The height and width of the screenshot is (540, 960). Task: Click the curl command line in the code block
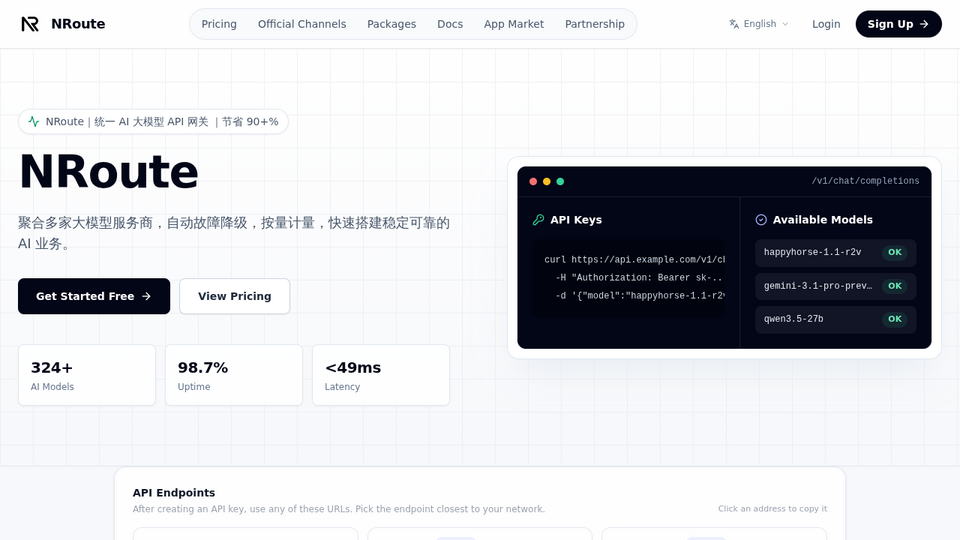click(x=634, y=260)
